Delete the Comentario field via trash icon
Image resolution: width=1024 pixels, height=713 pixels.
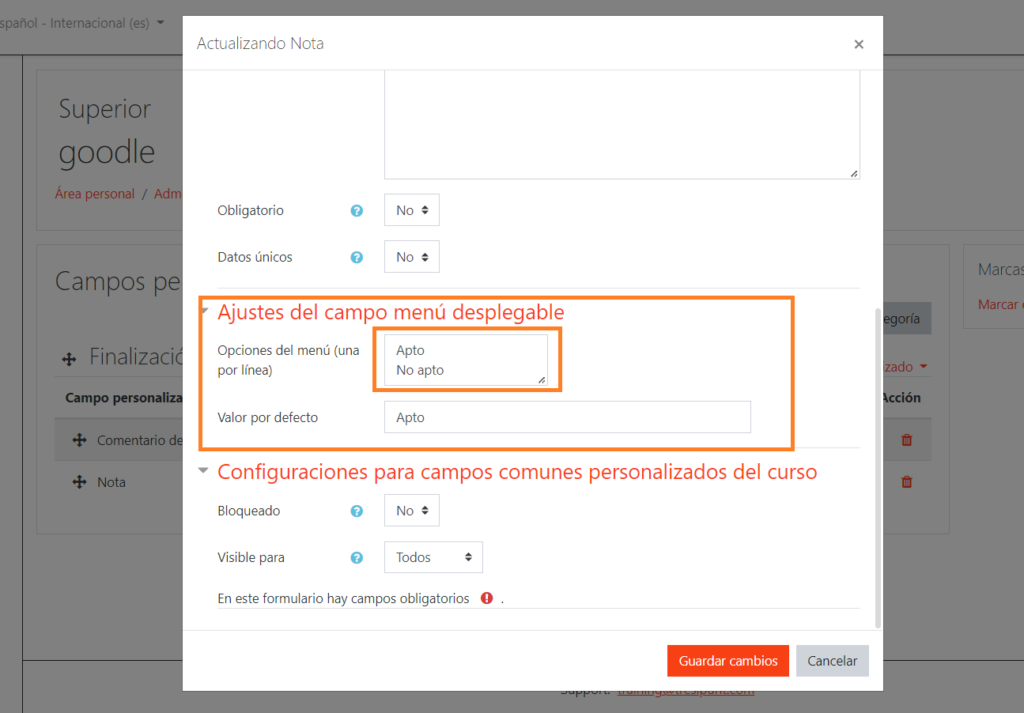coord(907,440)
